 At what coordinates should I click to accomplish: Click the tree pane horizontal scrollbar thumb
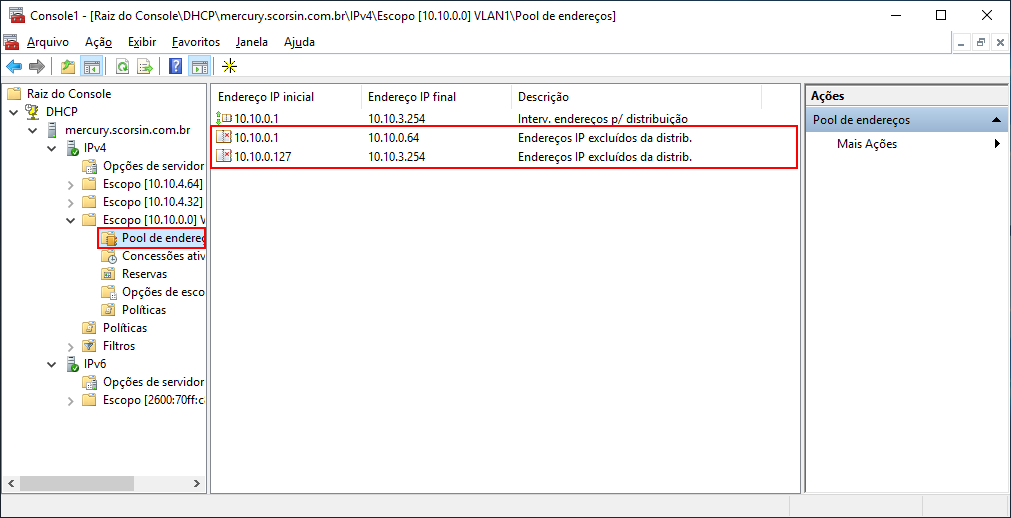point(76,483)
